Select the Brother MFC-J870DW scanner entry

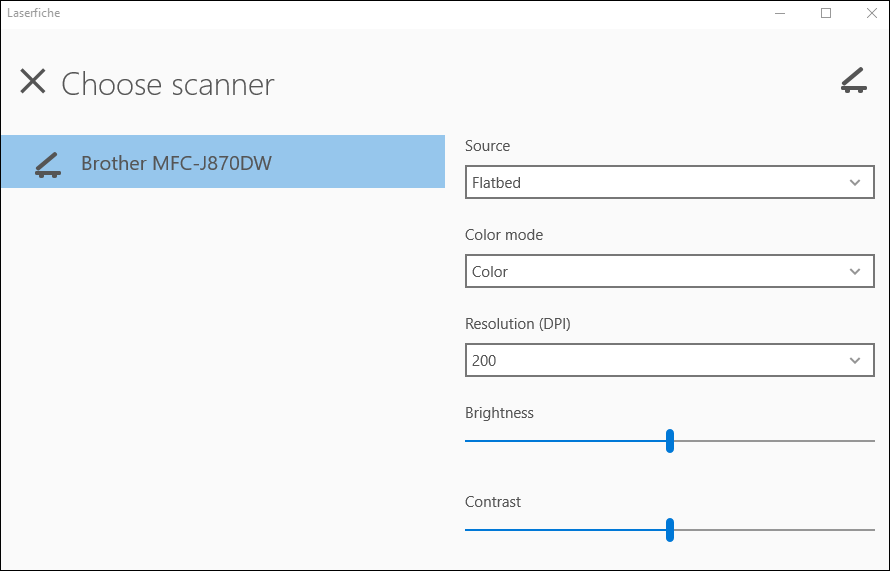pyautogui.click(x=223, y=162)
